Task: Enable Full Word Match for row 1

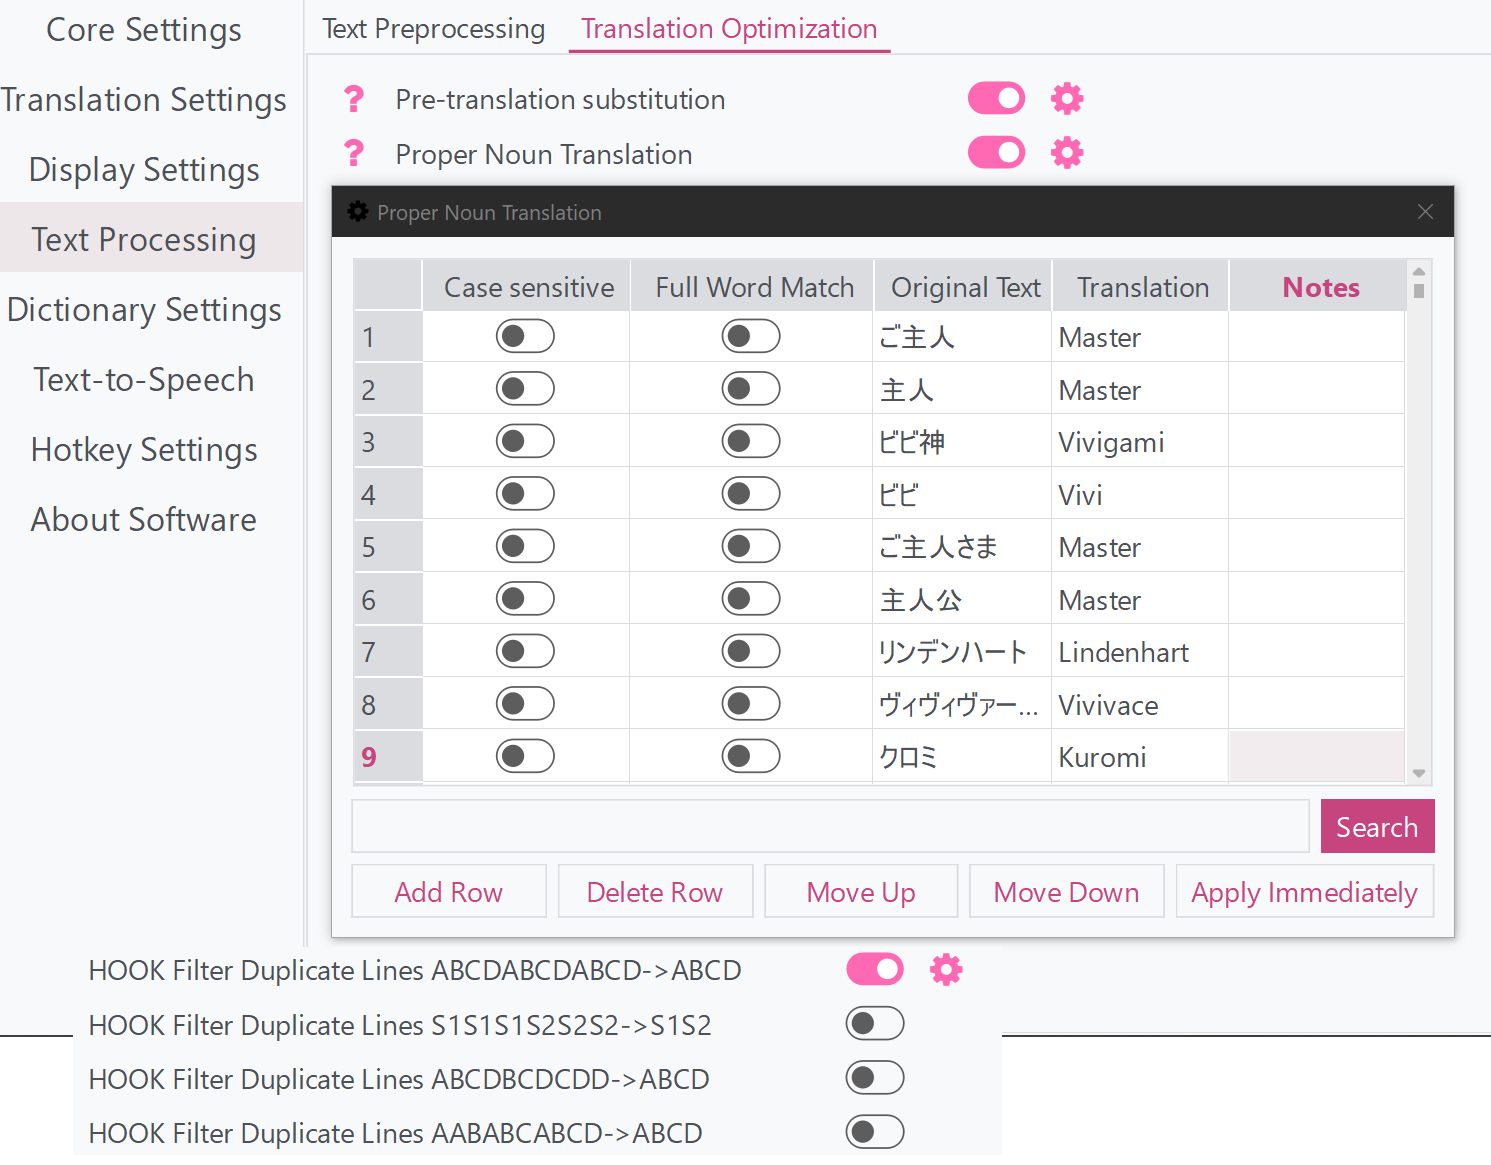Action: (x=751, y=337)
